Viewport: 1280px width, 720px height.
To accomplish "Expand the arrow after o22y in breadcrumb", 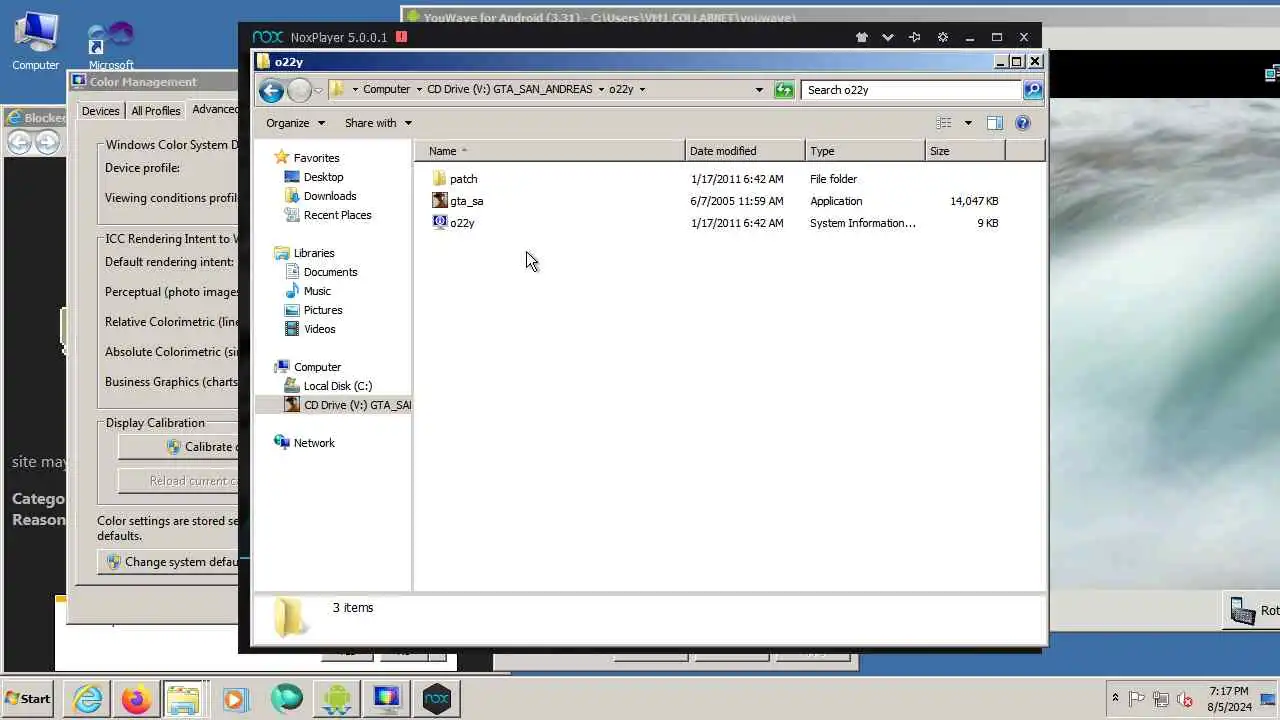I will (x=642, y=89).
